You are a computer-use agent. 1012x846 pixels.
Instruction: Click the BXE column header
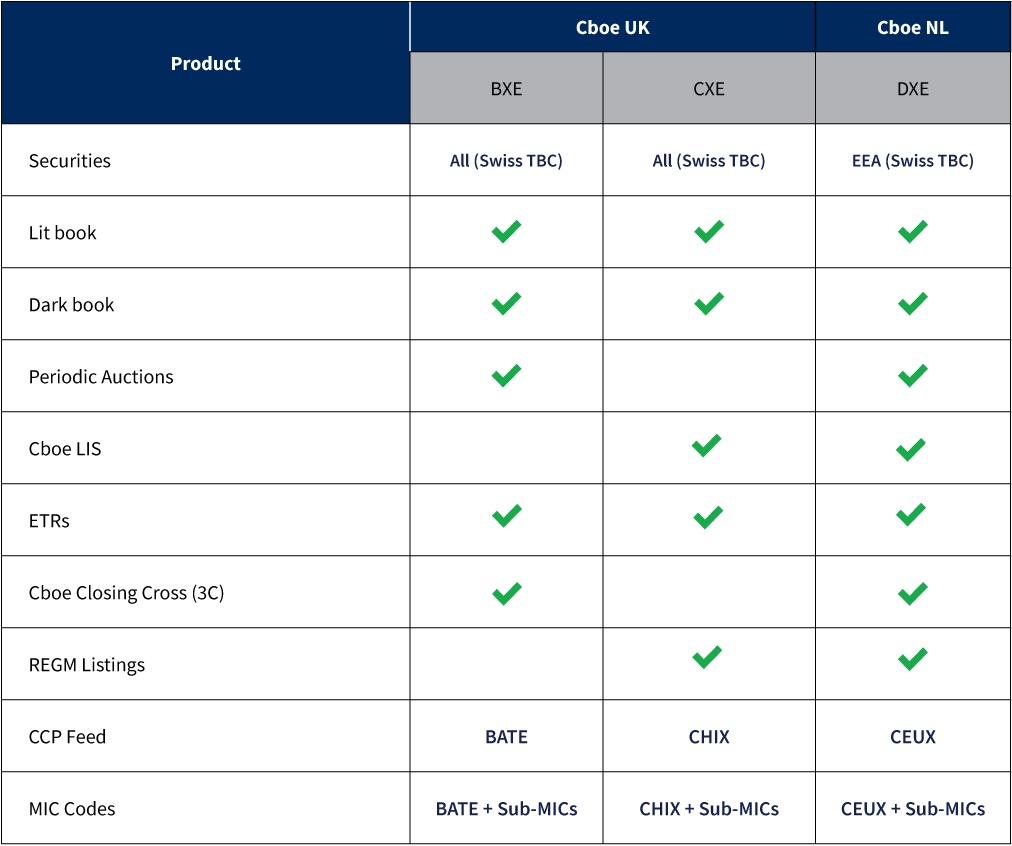506,89
